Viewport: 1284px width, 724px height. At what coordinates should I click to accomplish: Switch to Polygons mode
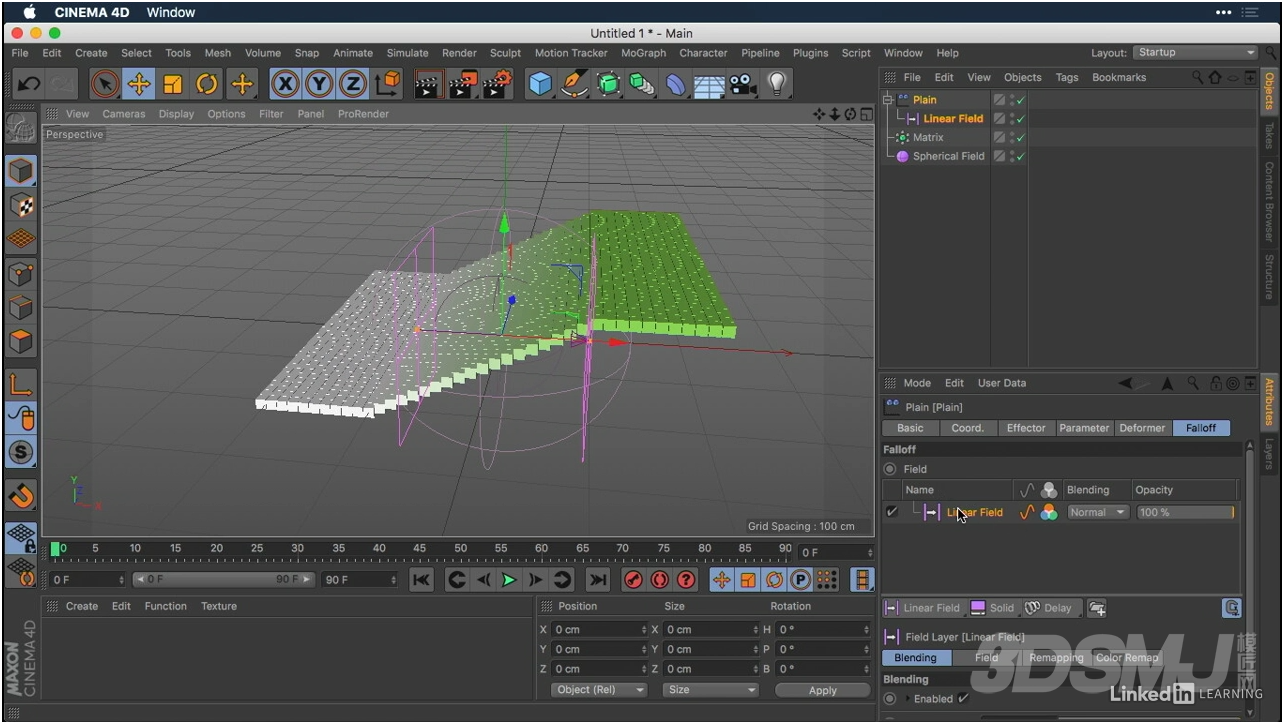[21, 341]
